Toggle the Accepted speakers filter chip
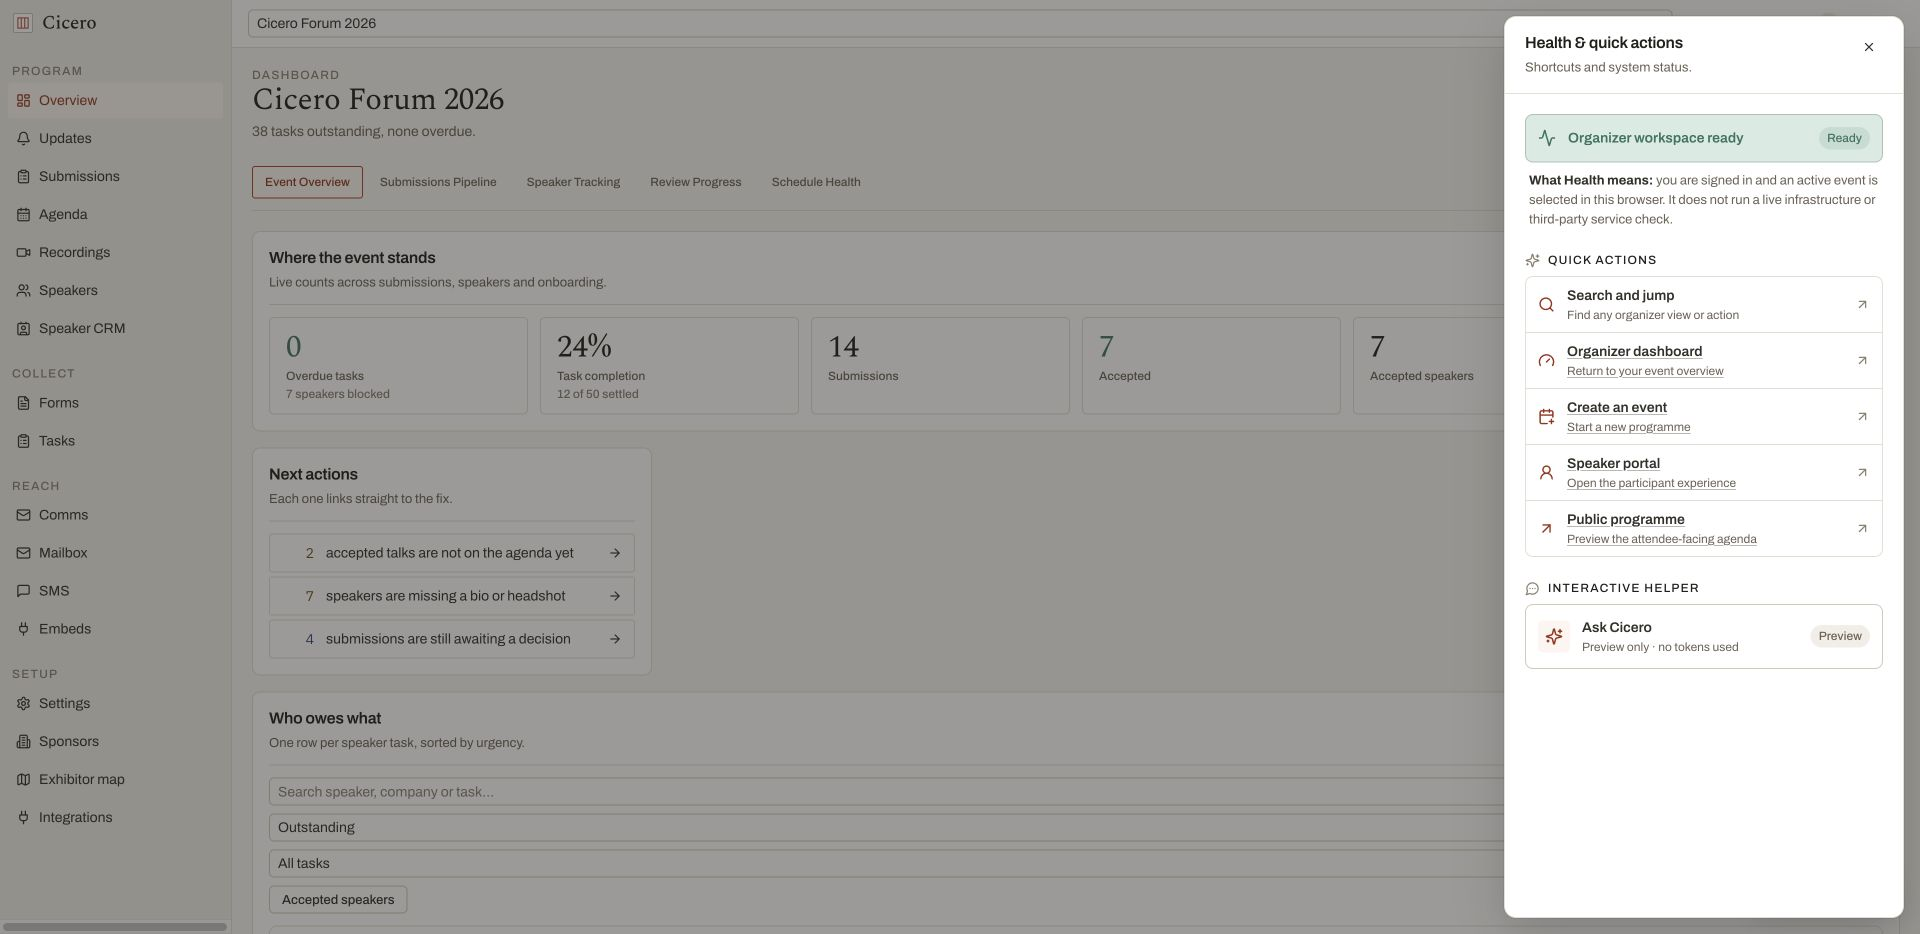This screenshot has height=934, width=1920. [338, 900]
